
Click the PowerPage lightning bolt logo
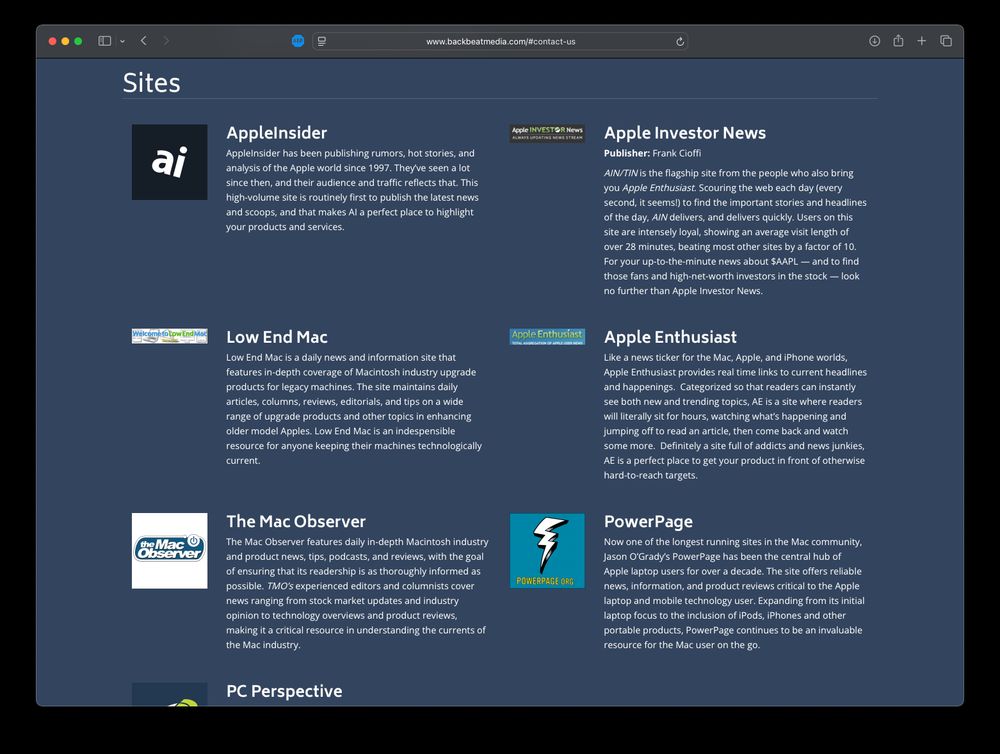click(547, 551)
